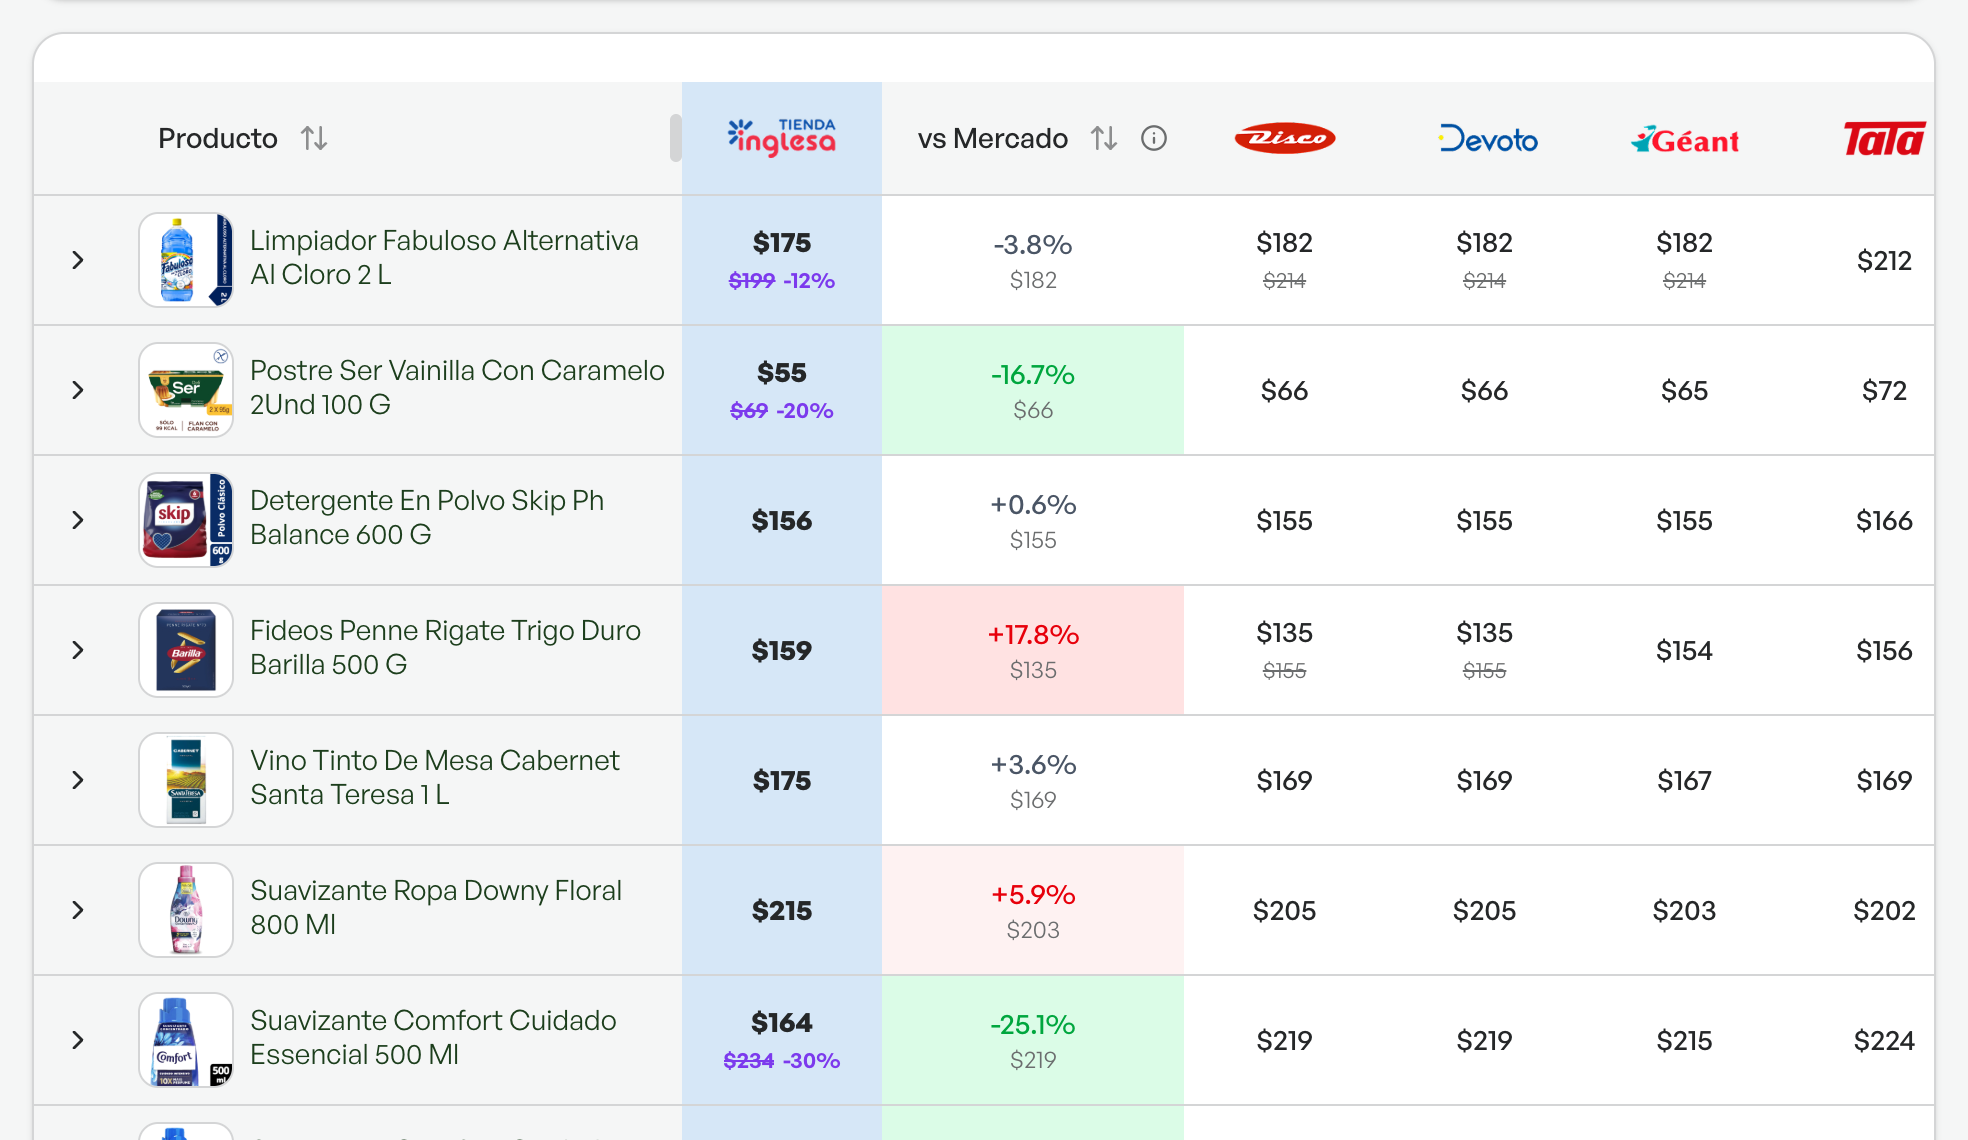Open Postre Ser Vainilla Con Caramelo link

click(x=457, y=387)
